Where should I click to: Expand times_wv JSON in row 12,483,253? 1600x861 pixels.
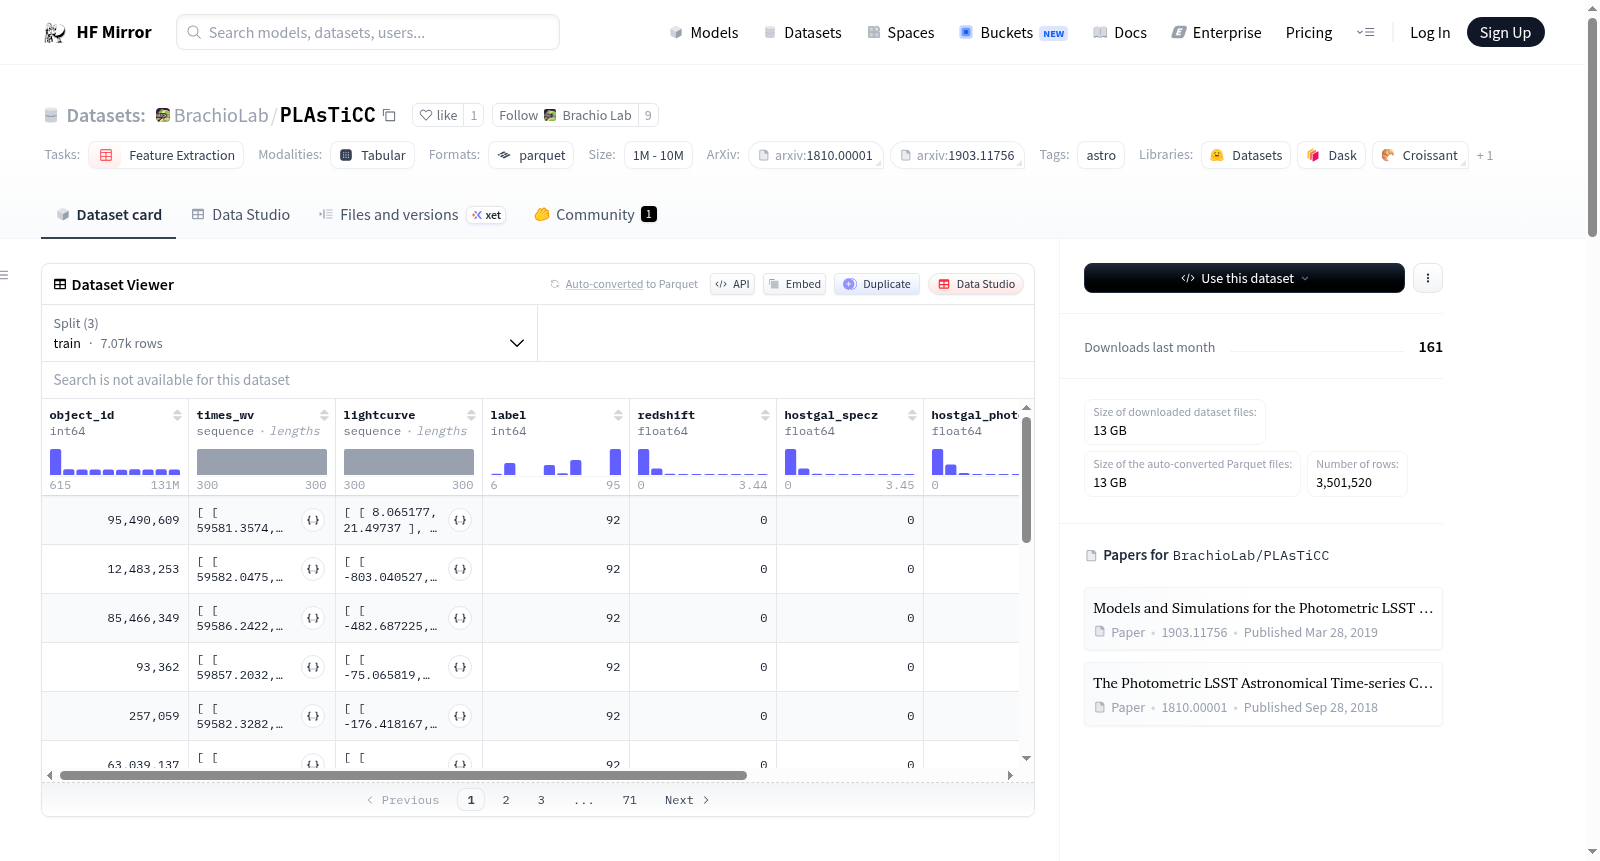(313, 569)
